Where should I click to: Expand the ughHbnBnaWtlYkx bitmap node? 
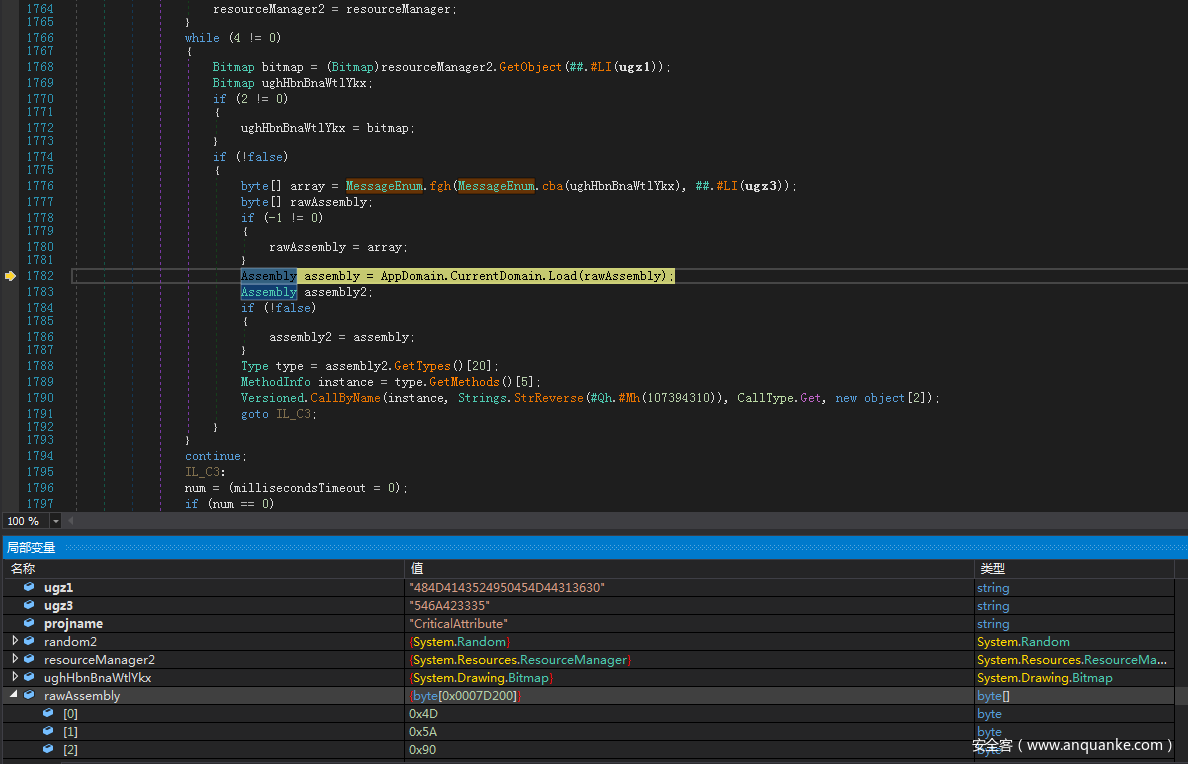coord(15,678)
